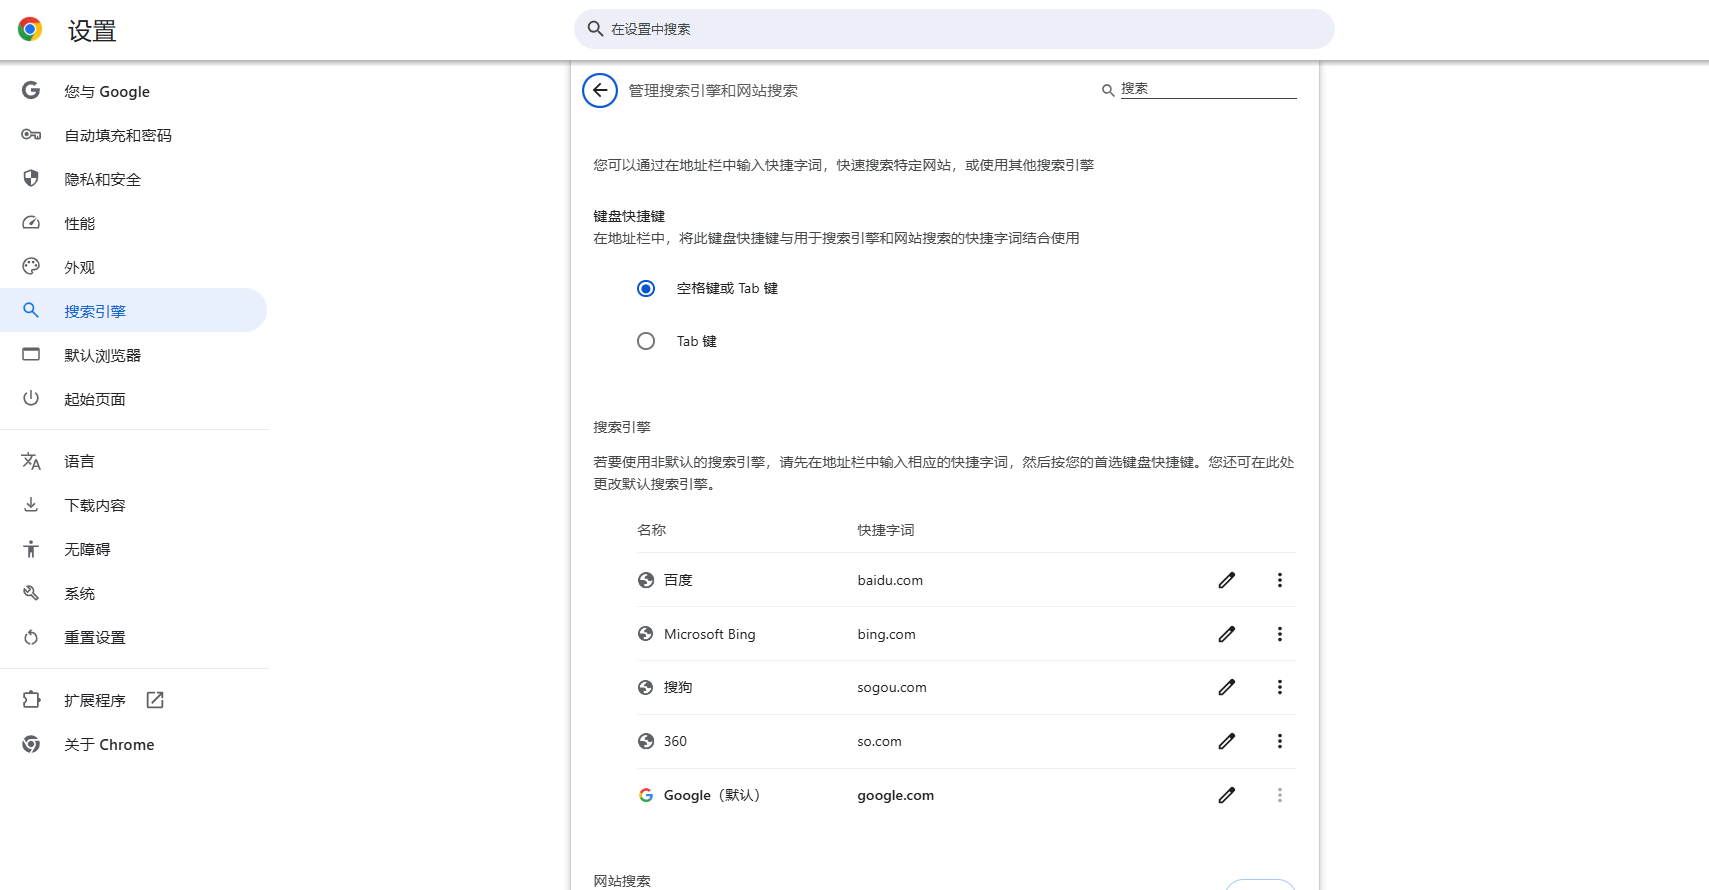
Task: Click the shield icon for privacy
Action: point(31,178)
